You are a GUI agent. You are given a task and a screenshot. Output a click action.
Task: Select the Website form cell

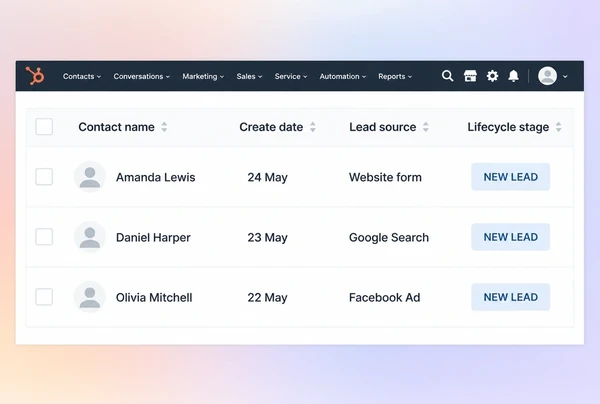385,177
